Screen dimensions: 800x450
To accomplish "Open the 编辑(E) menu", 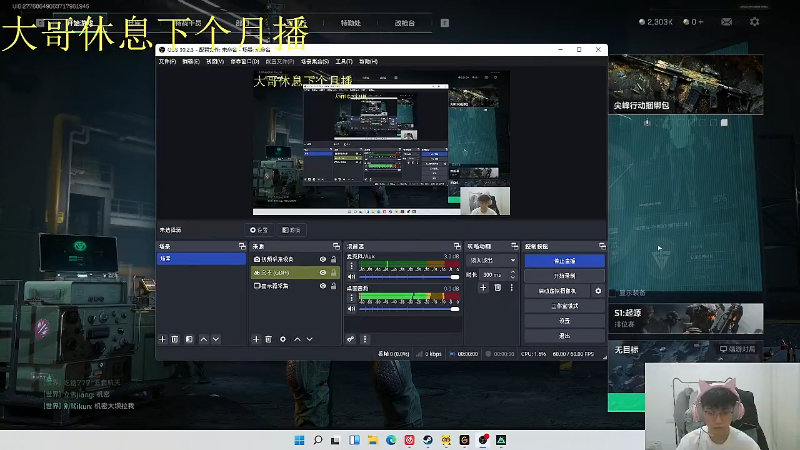I will pyautogui.click(x=191, y=61).
